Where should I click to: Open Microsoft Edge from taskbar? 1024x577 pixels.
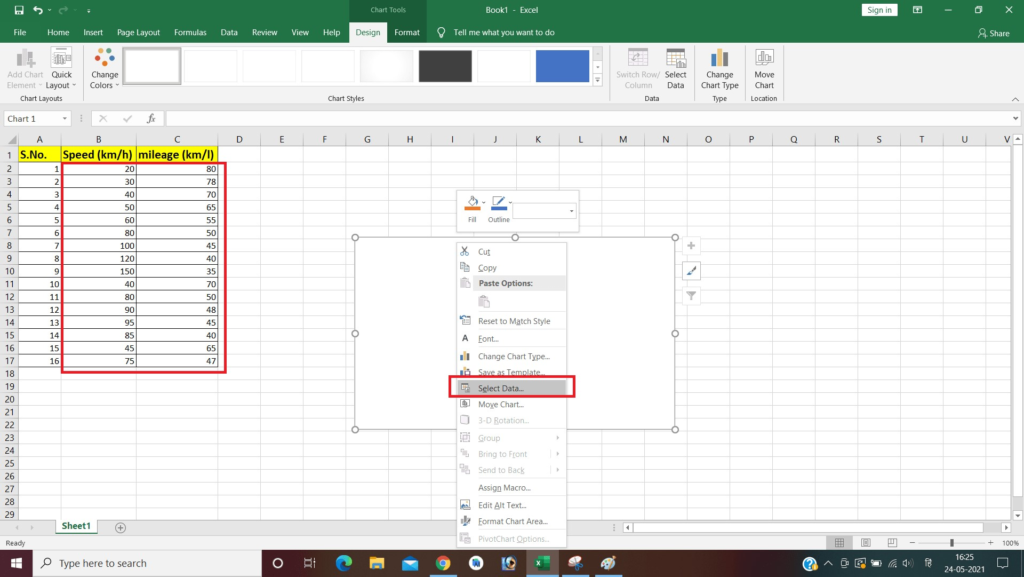coord(344,563)
